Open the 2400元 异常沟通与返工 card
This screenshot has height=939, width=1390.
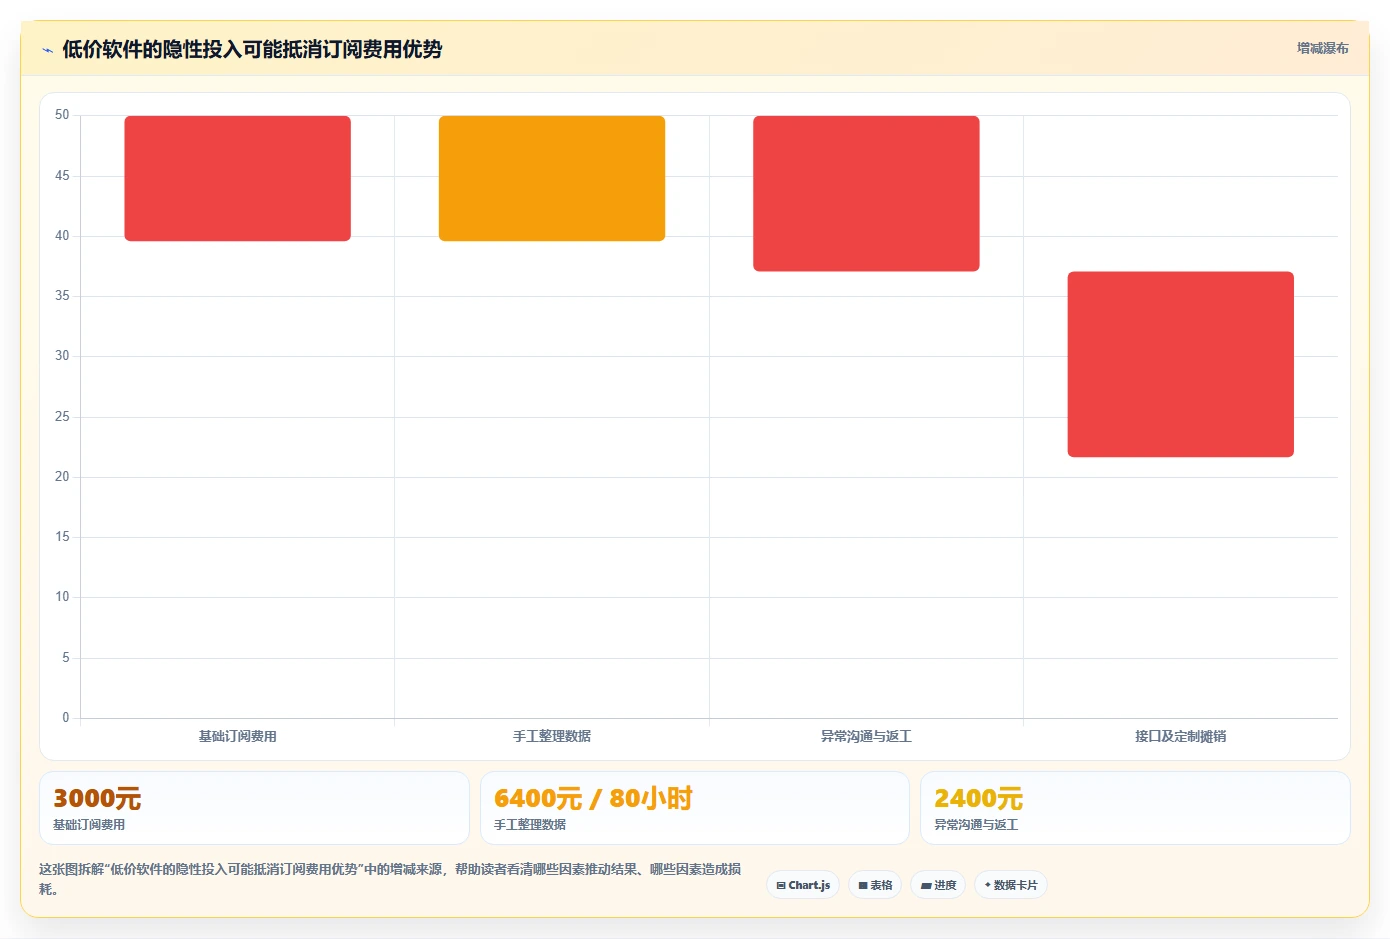click(x=1135, y=808)
